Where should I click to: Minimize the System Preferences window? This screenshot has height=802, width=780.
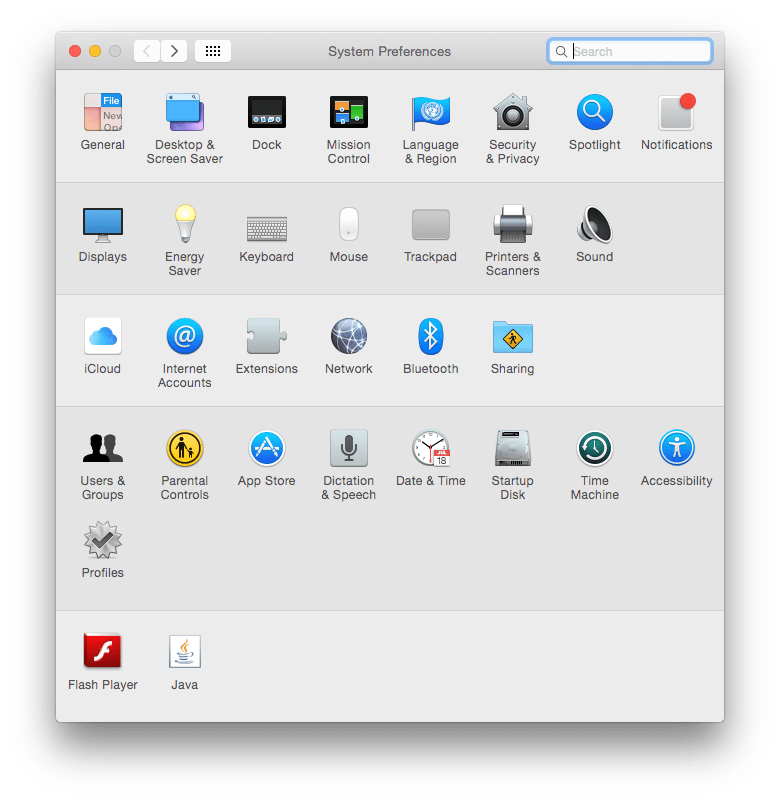pos(95,51)
